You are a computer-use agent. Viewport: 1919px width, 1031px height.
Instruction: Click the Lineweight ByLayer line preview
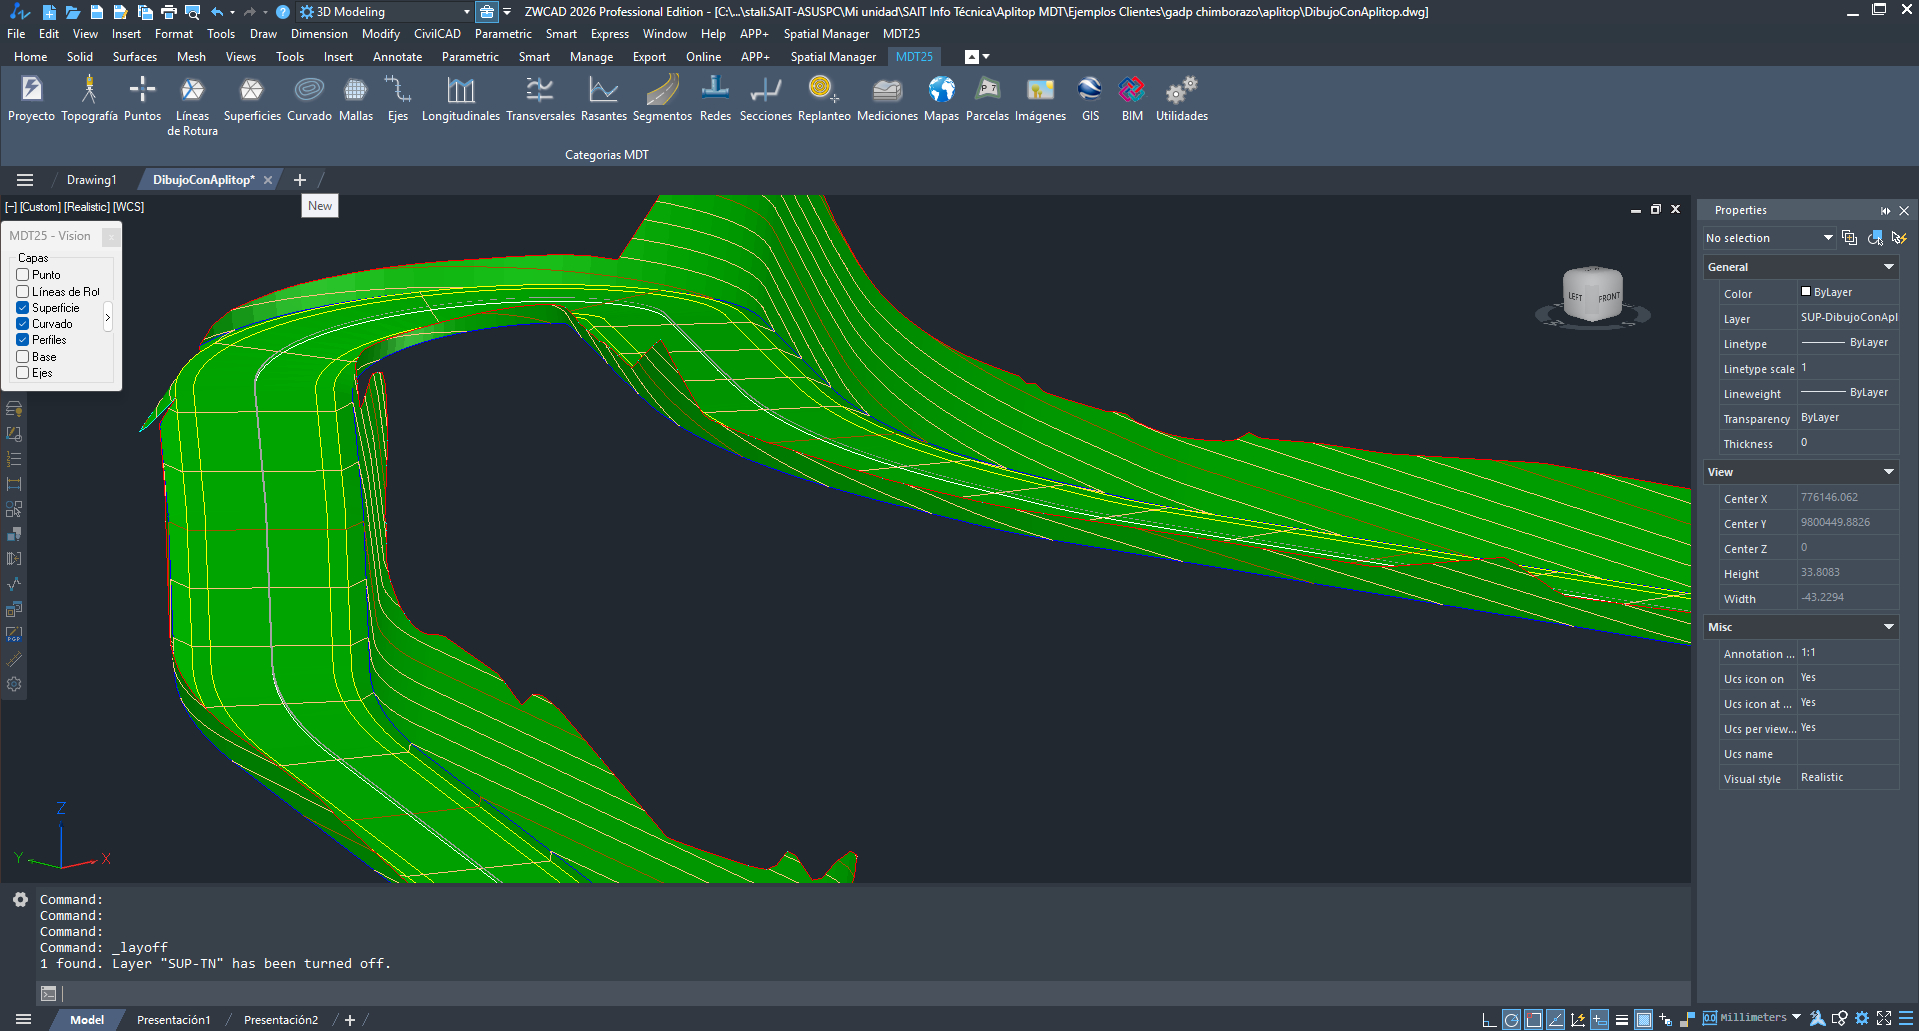pos(1823,392)
